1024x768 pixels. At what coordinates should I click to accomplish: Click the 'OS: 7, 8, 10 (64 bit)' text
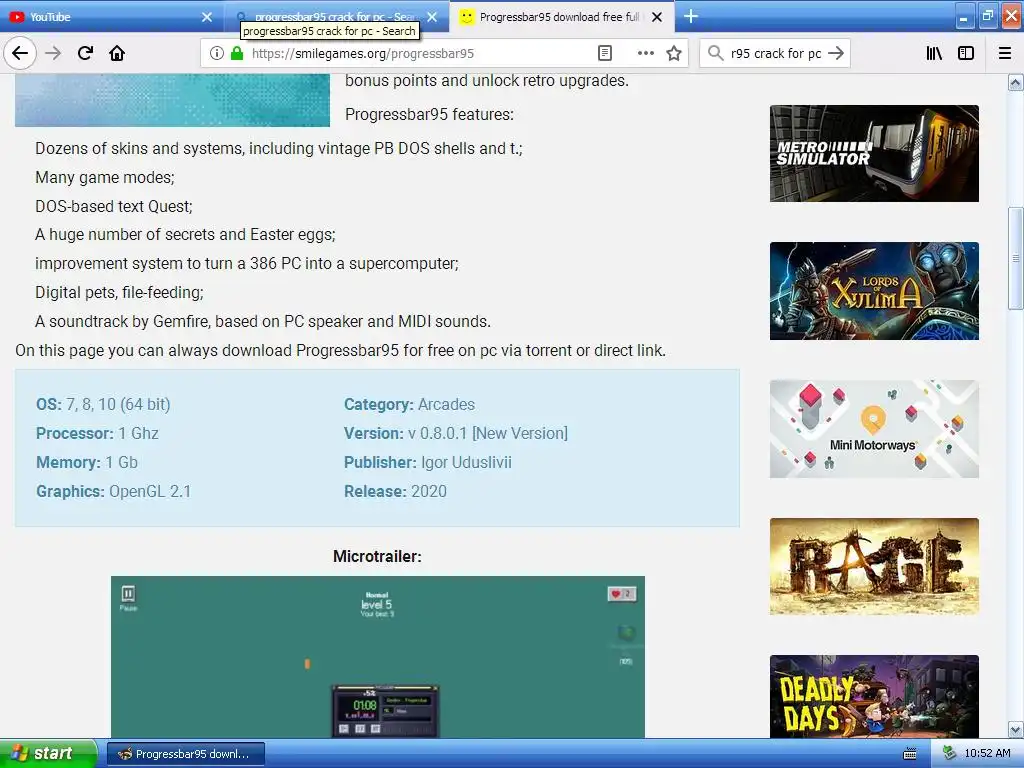[x=103, y=404]
